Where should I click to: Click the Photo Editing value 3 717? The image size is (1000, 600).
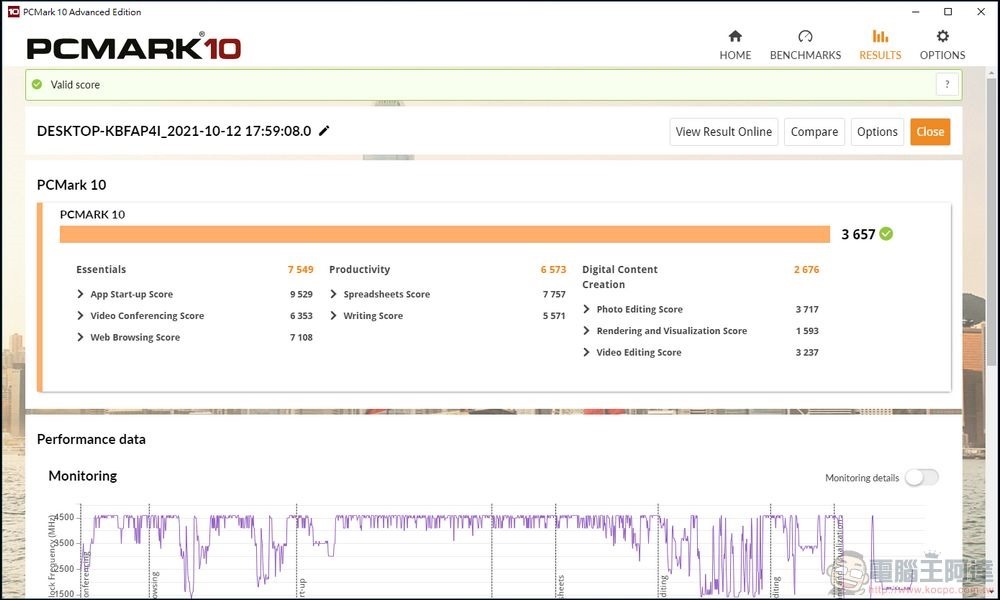(807, 309)
